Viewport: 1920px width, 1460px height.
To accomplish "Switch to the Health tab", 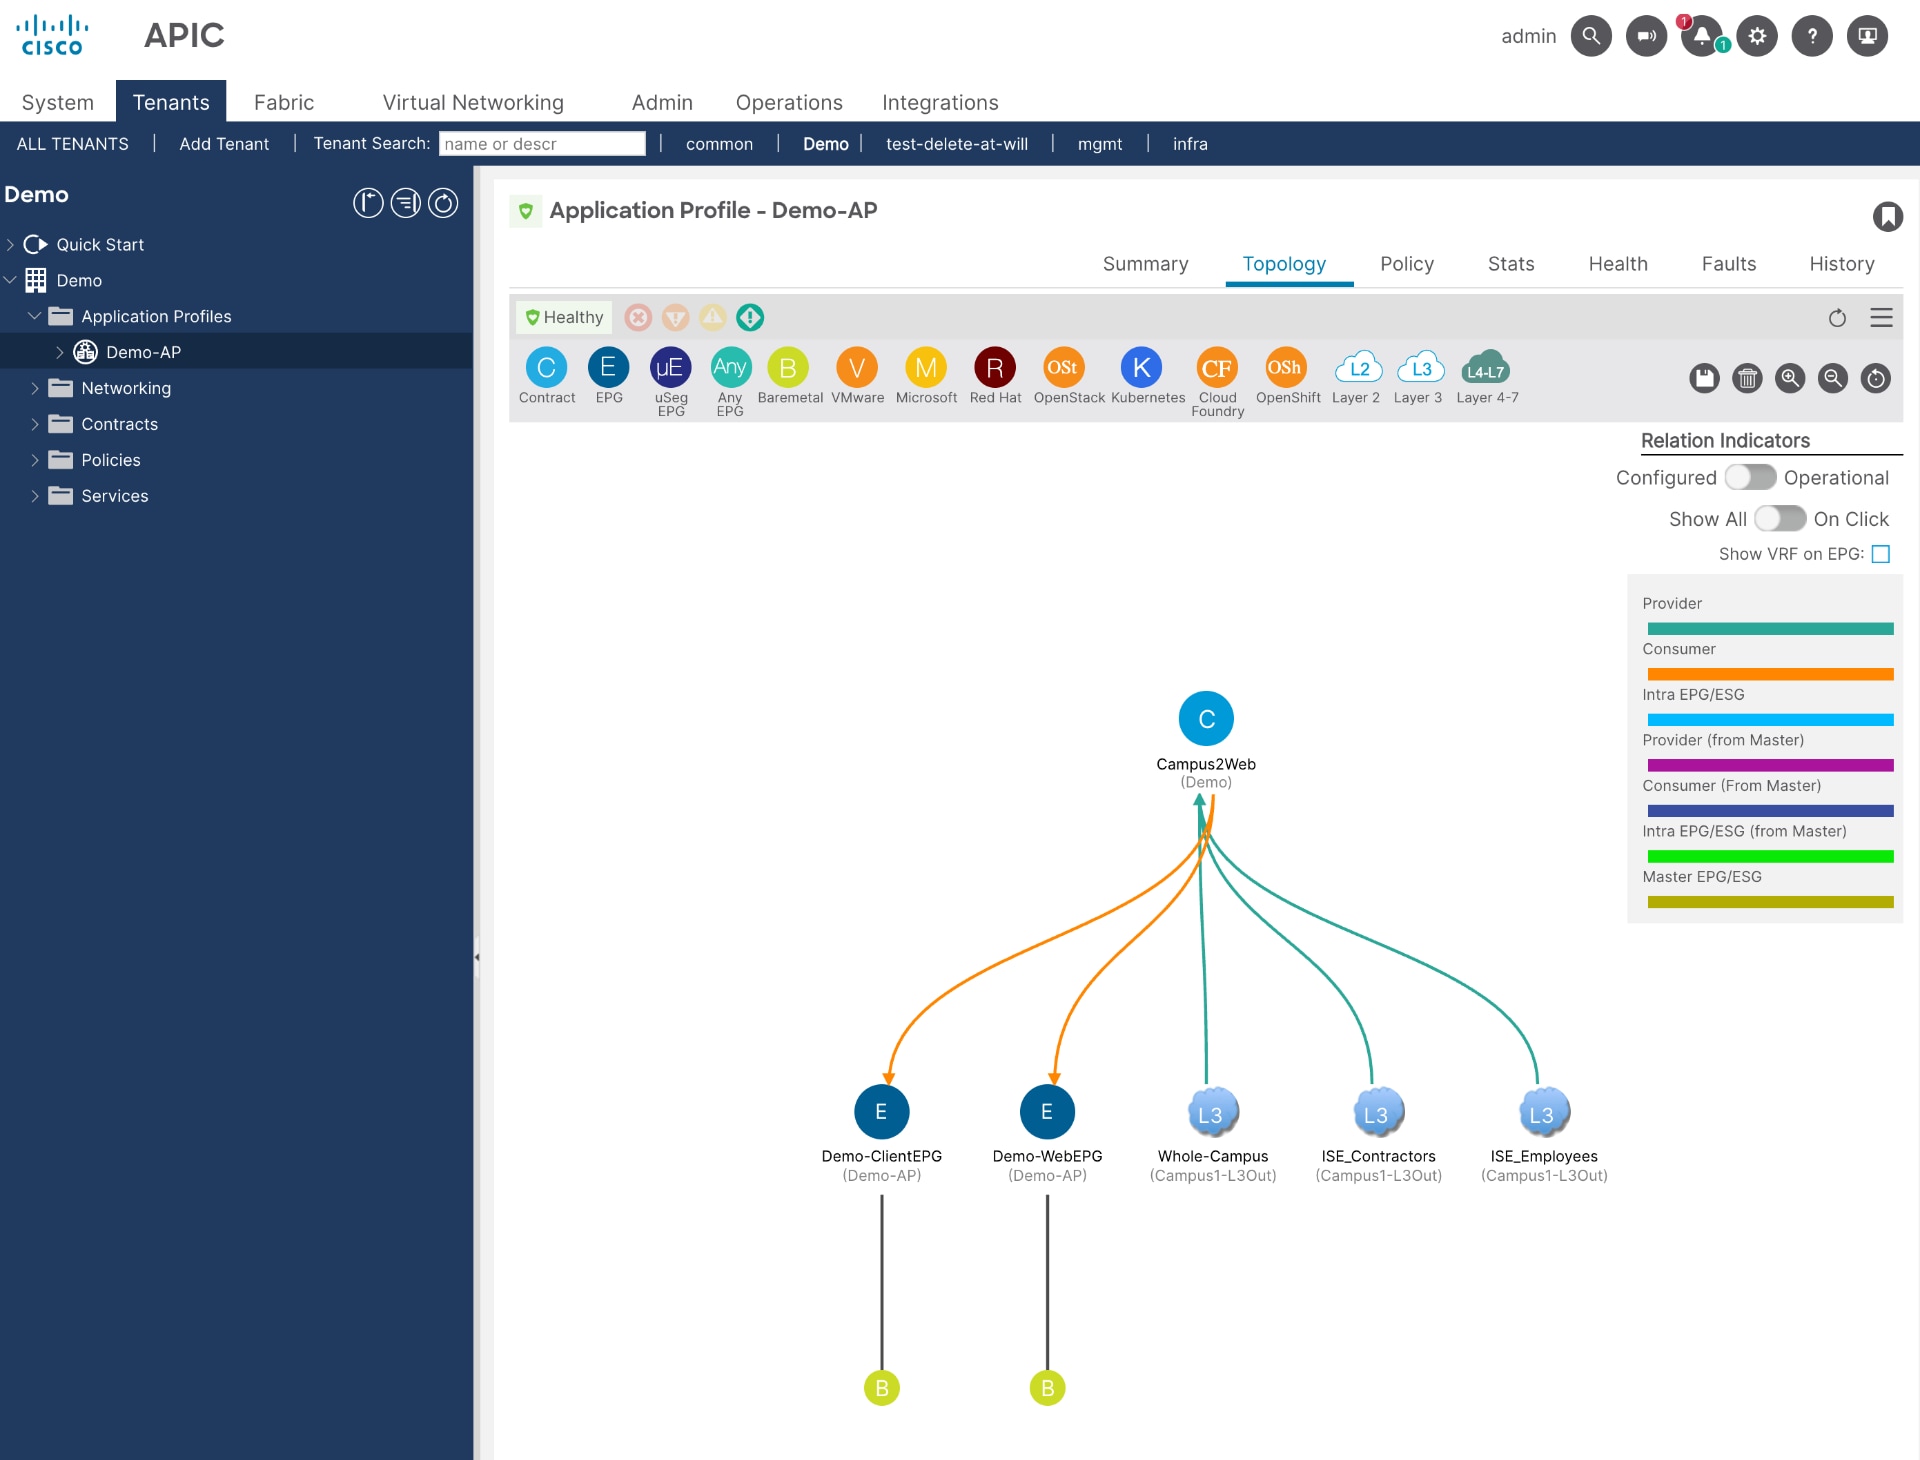I will 1617,264.
